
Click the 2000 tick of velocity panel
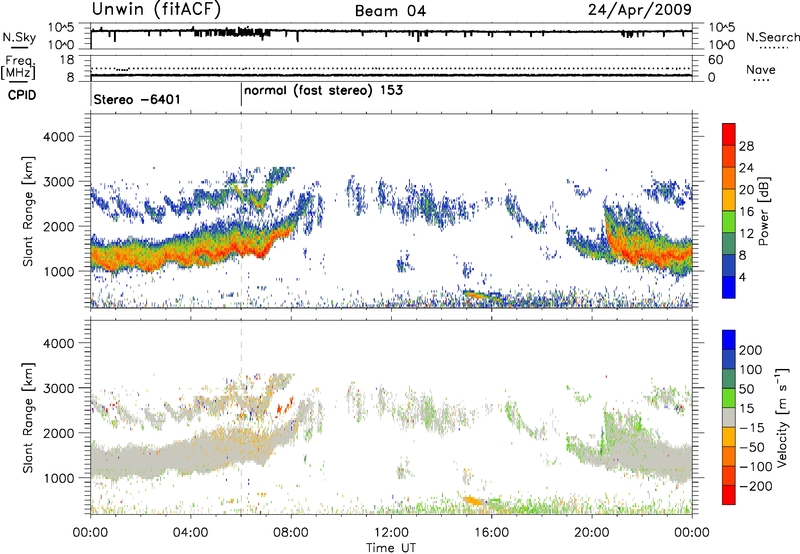click(x=58, y=433)
